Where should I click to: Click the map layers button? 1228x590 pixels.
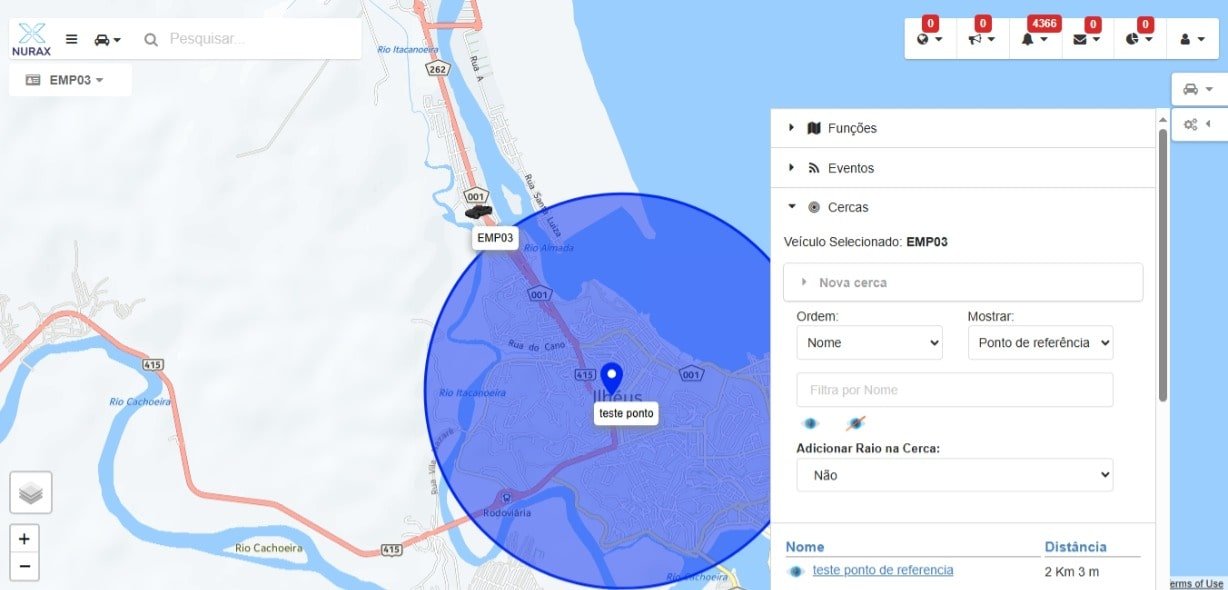point(31,492)
